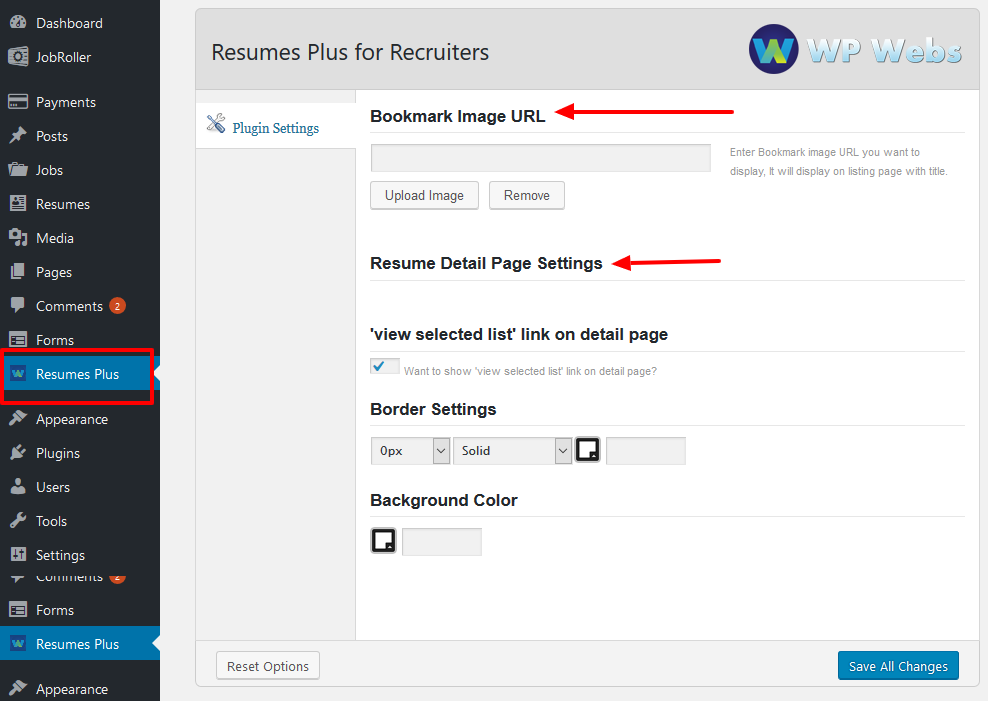Click Save All Changes
The height and width of the screenshot is (701, 988).
898,666
